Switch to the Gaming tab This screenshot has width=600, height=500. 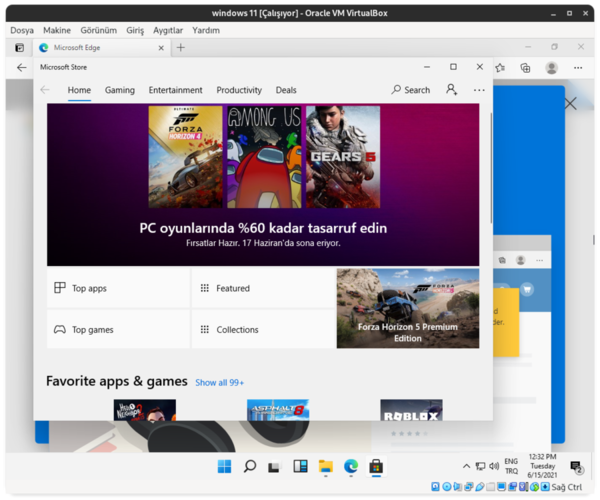120,90
